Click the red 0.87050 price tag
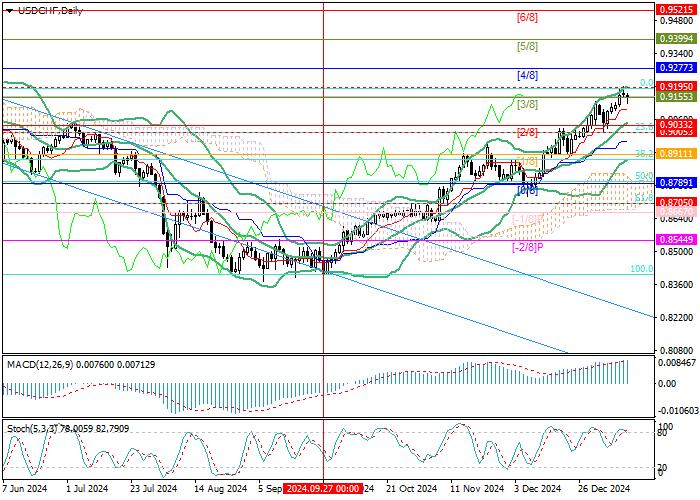Screen dimensions: 700x500 [675, 202]
